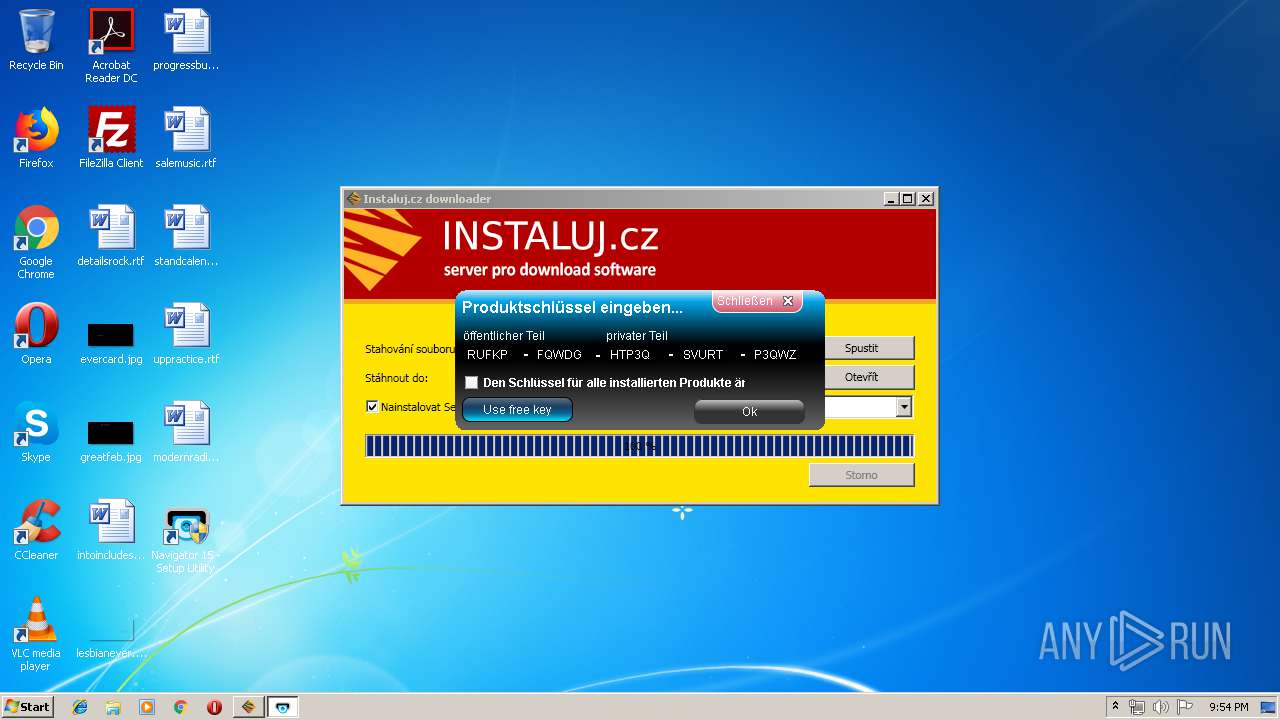Open detailsrock.rtf file
This screenshot has width=1280, height=720.
tap(111, 237)
